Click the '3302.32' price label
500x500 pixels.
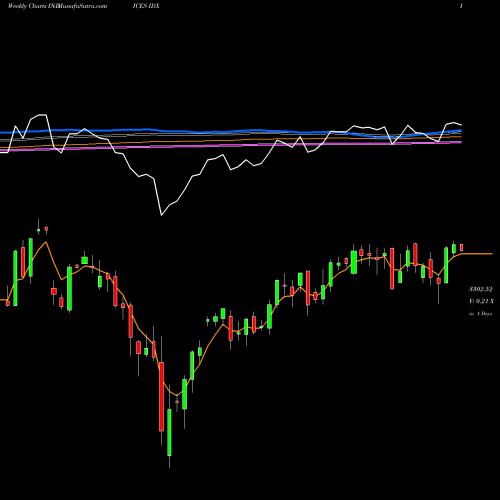tap(480, 289)
